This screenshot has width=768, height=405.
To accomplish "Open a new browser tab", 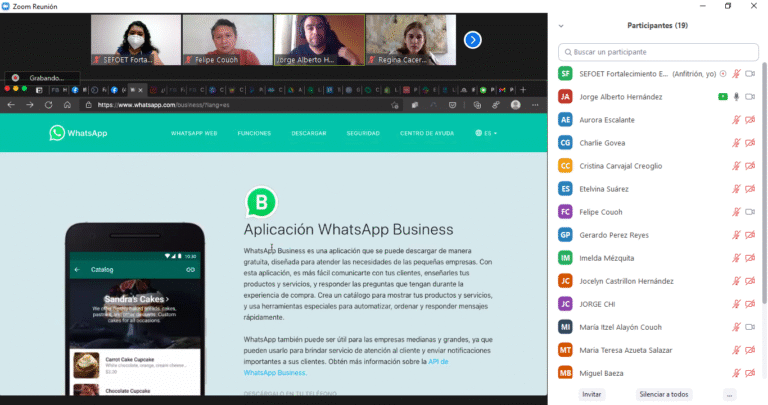I will coord(523,89).
